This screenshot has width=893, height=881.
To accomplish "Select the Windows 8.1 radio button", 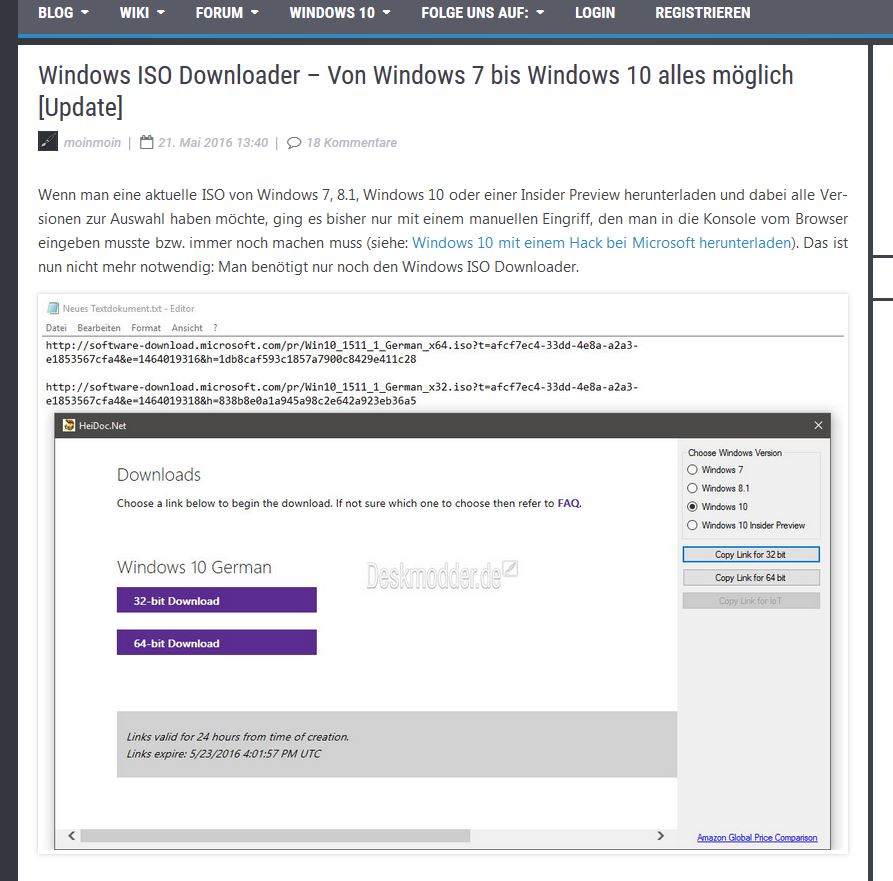I will coord(692,488).
